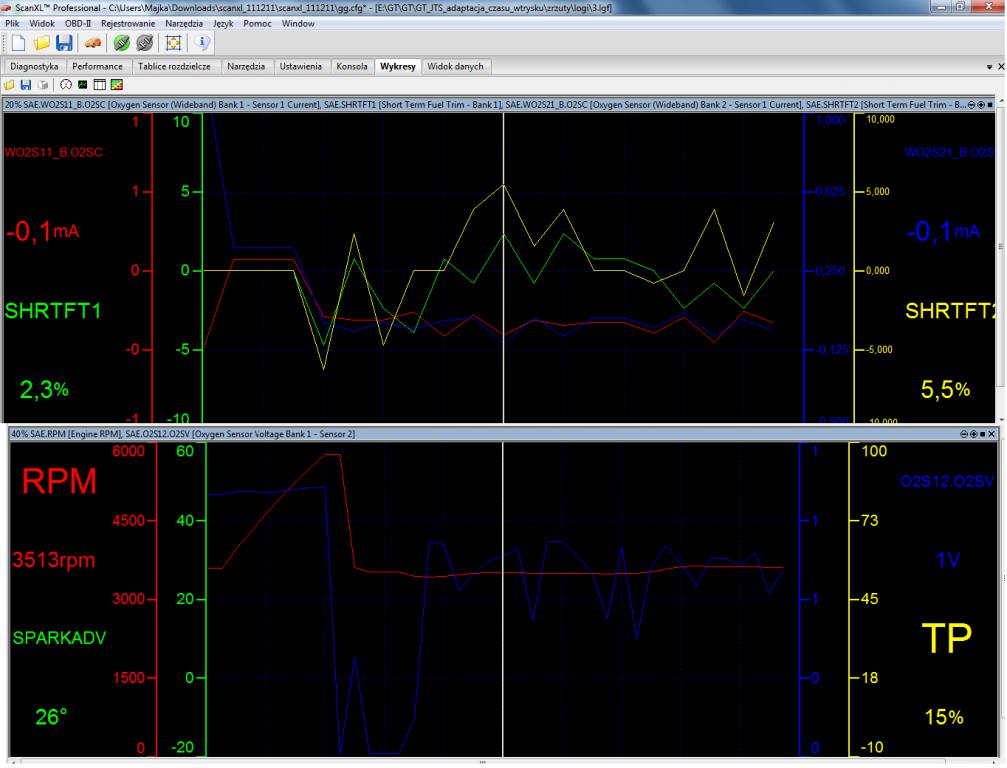Toggle fullscreen with the orange-framed icon

(171, 43)
